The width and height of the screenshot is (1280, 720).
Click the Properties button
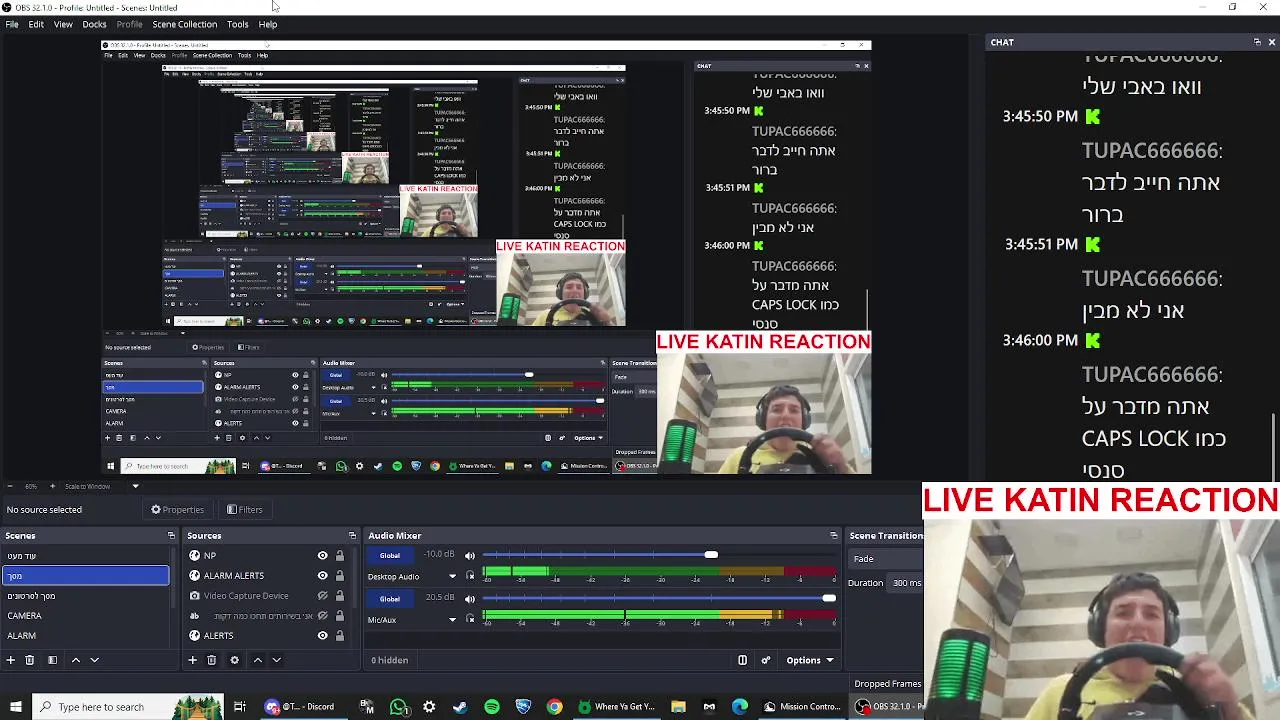click(x=177, y=510)
